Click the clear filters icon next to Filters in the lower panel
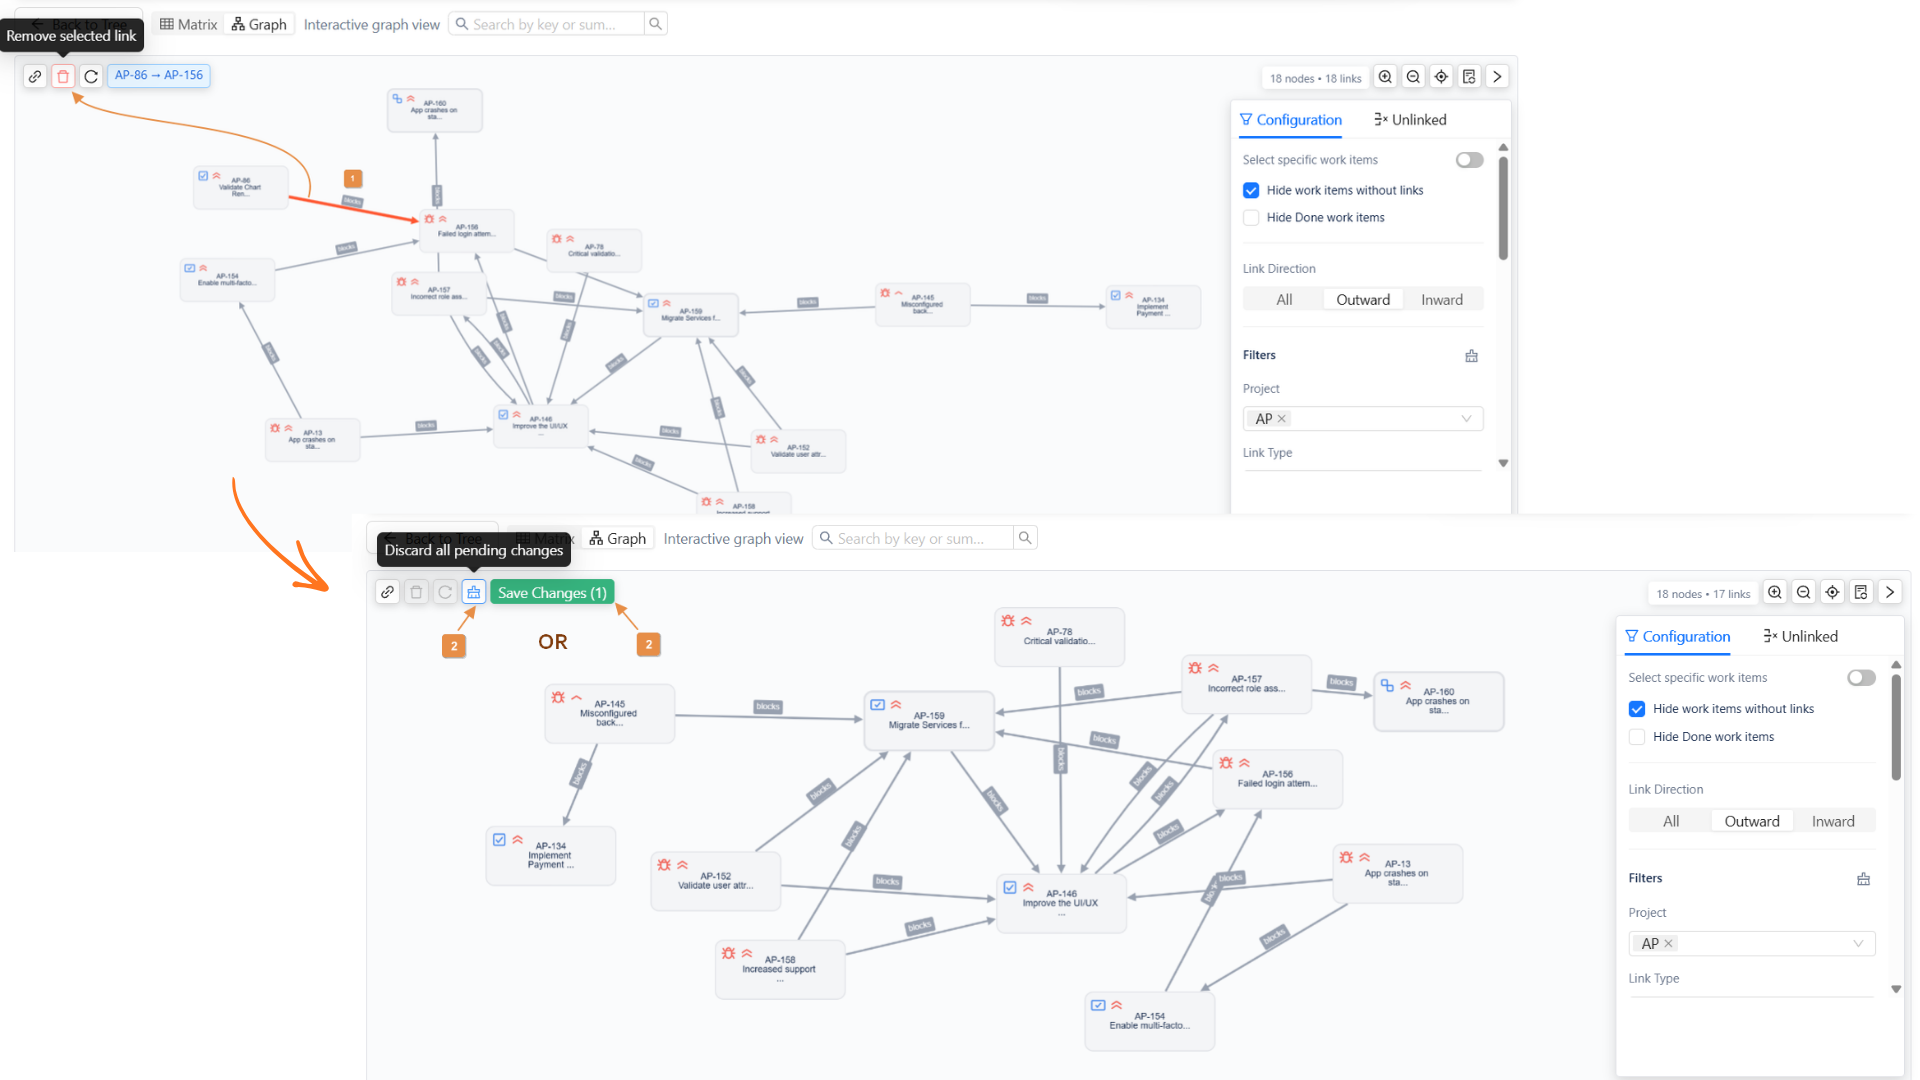The image size is (1920, 1080). point(1863,879)
